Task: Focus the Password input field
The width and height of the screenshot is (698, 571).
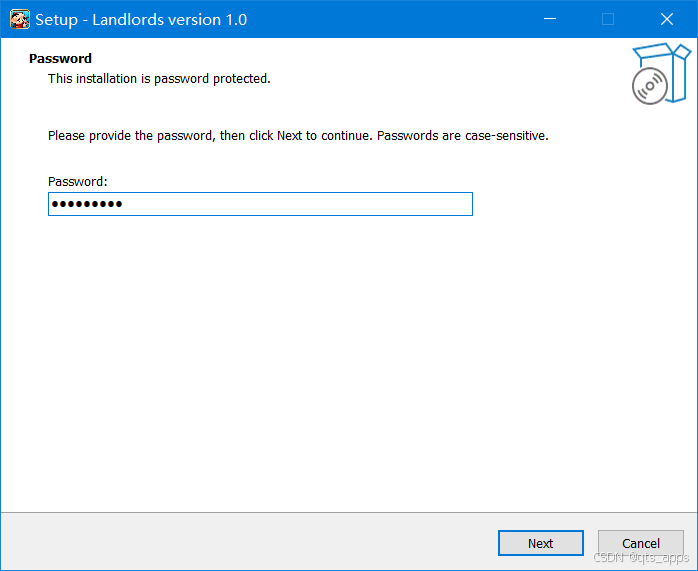Action: tap(260, 204)
